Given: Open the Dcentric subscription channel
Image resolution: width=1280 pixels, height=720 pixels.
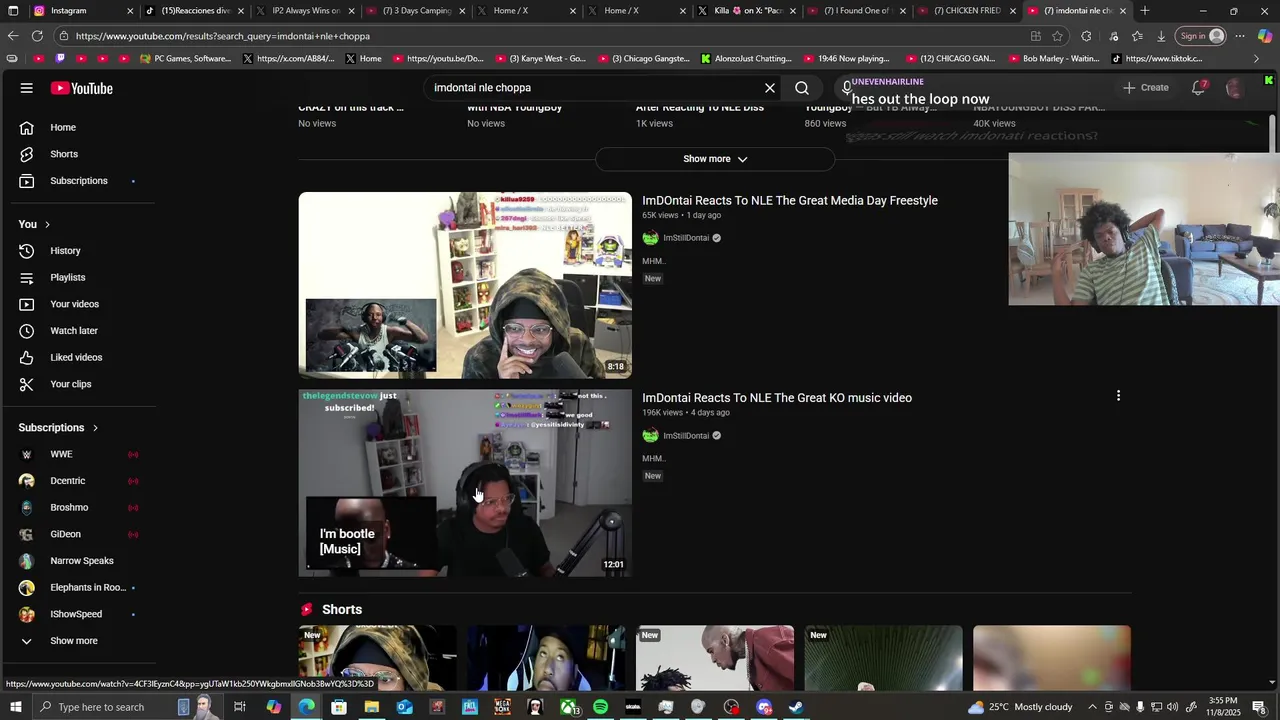Looking at the screenshot, I should 68,481.
